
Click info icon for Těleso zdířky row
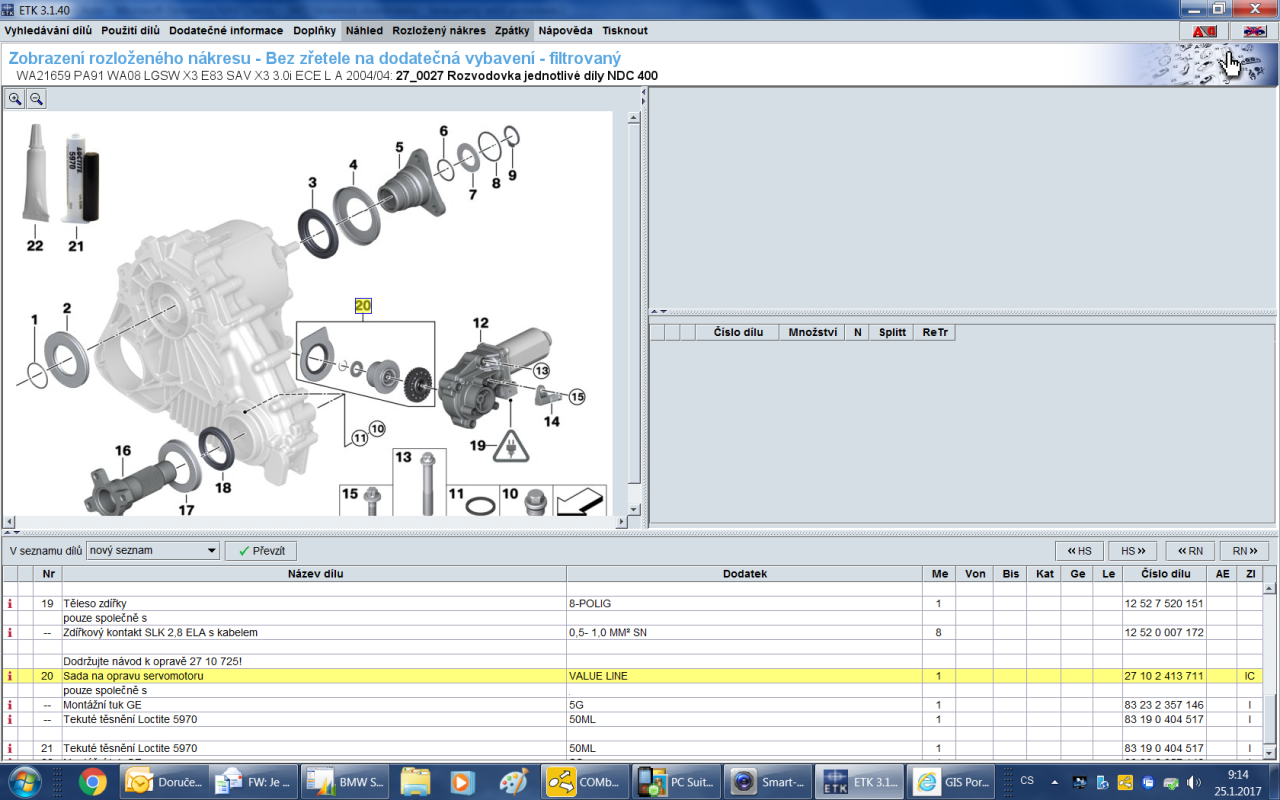(10, 604)
